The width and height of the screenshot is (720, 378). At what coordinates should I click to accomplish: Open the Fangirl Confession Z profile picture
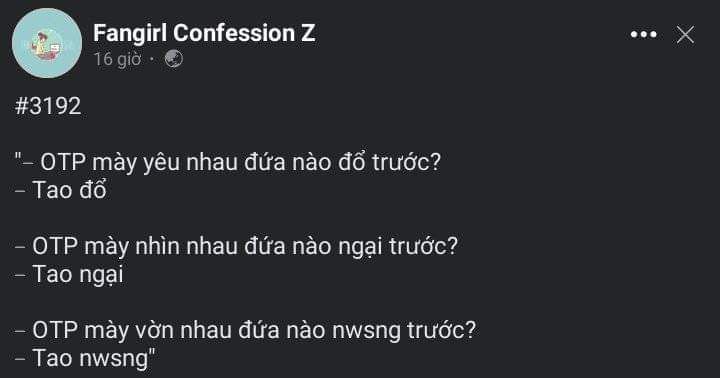point(47,43)
